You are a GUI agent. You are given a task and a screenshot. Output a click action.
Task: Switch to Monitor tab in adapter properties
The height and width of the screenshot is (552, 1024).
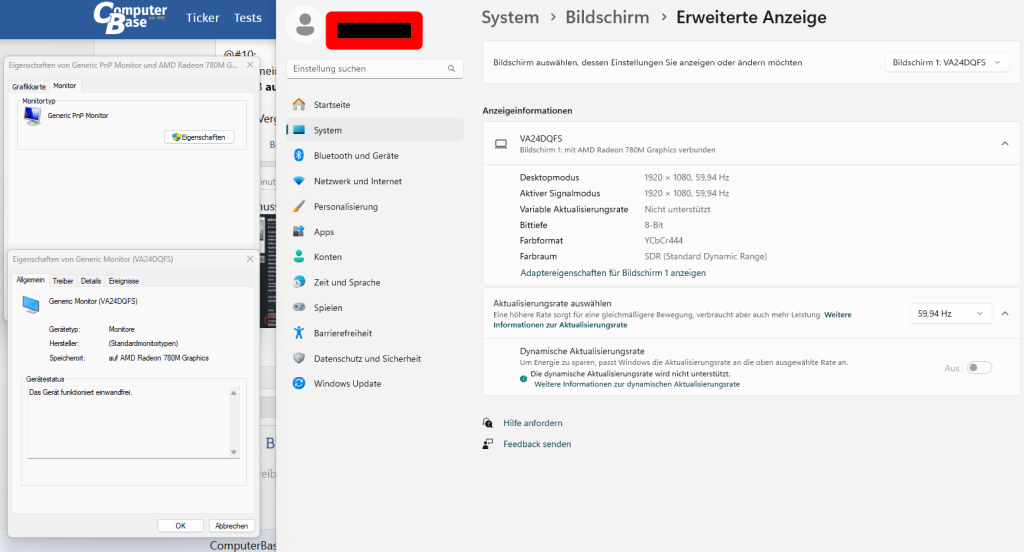(x=65, y=86)
